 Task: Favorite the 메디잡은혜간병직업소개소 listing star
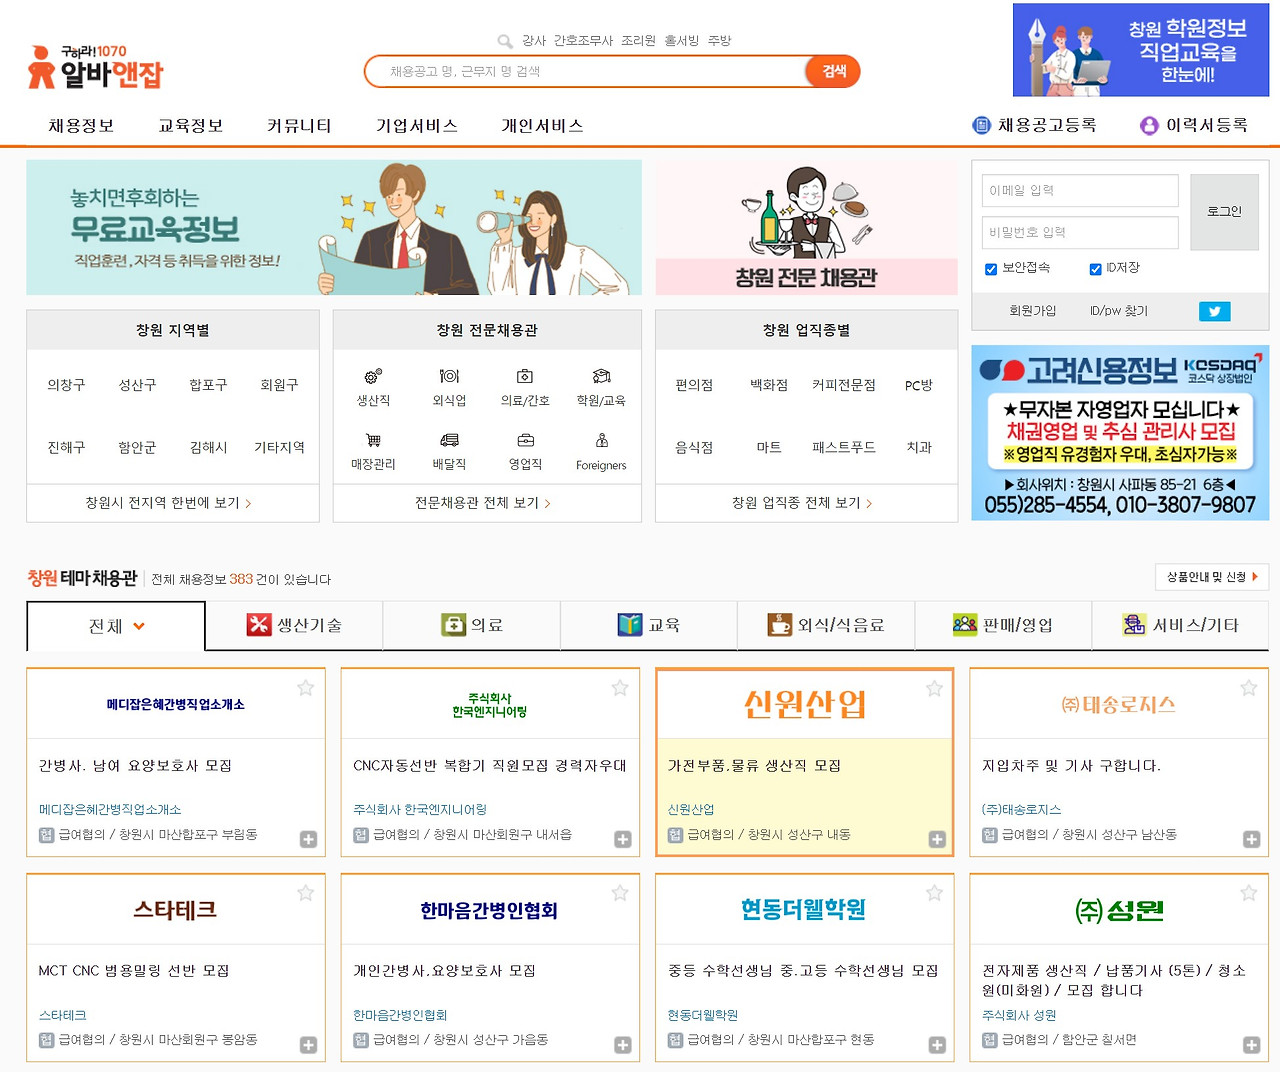pos(306,688)
